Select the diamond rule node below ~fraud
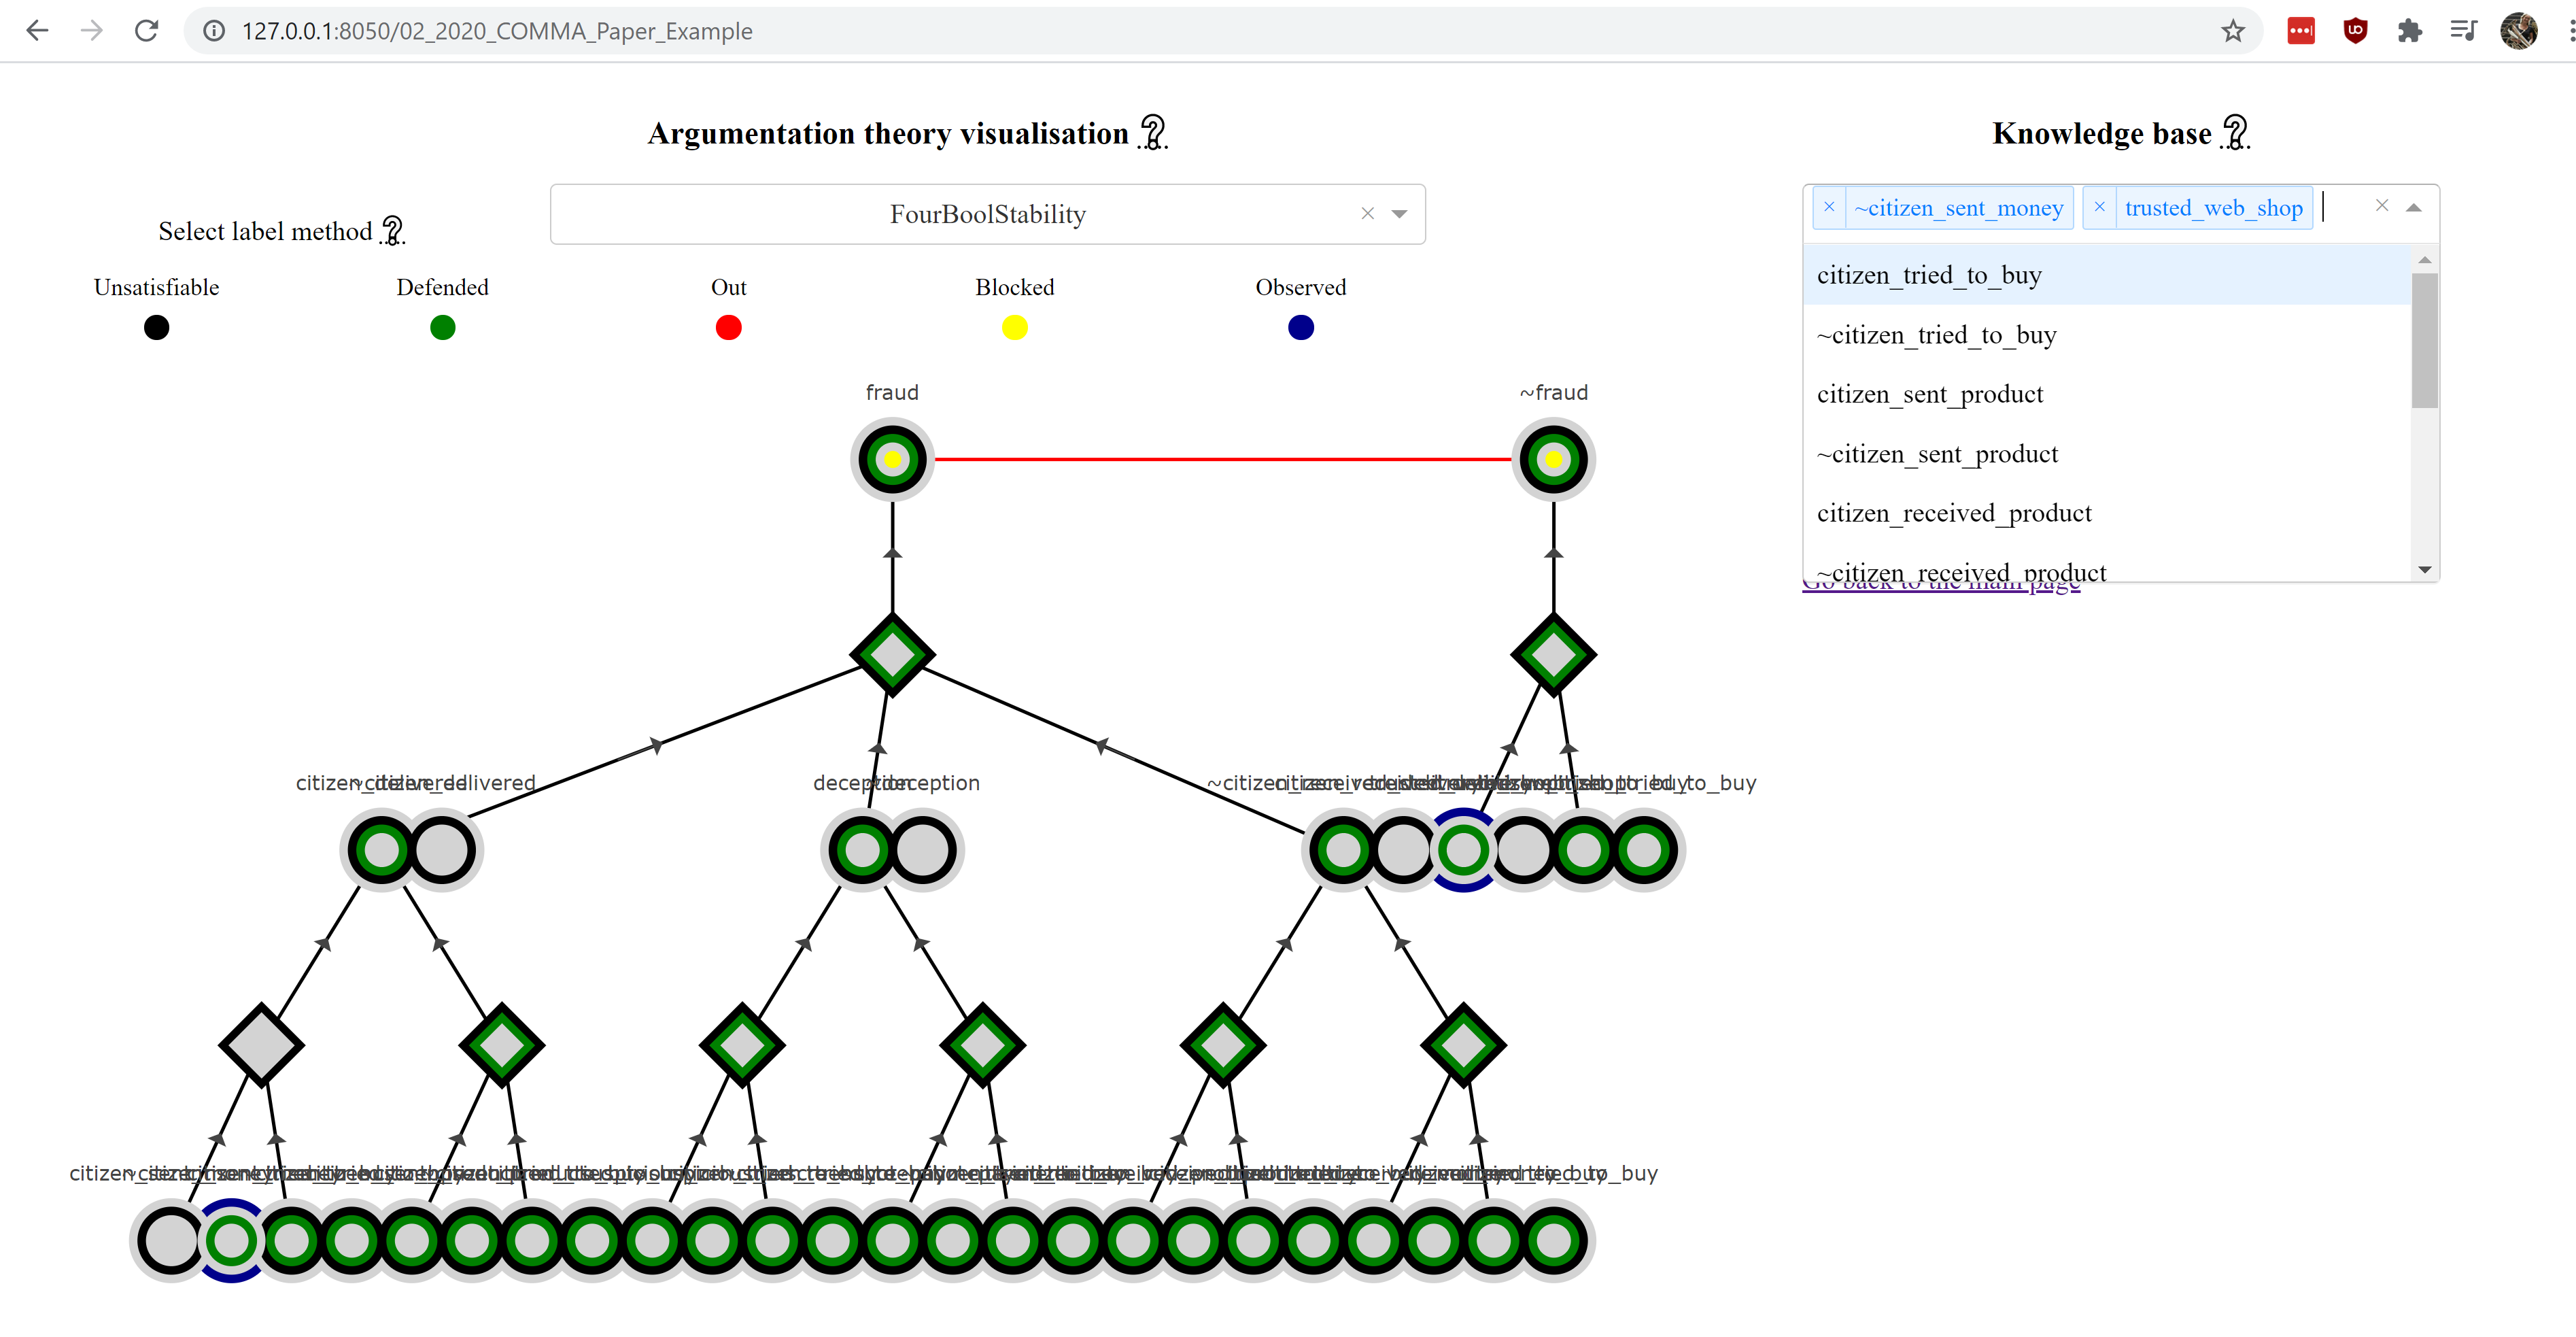The image size is (2576, 1337). (1553, 655)
